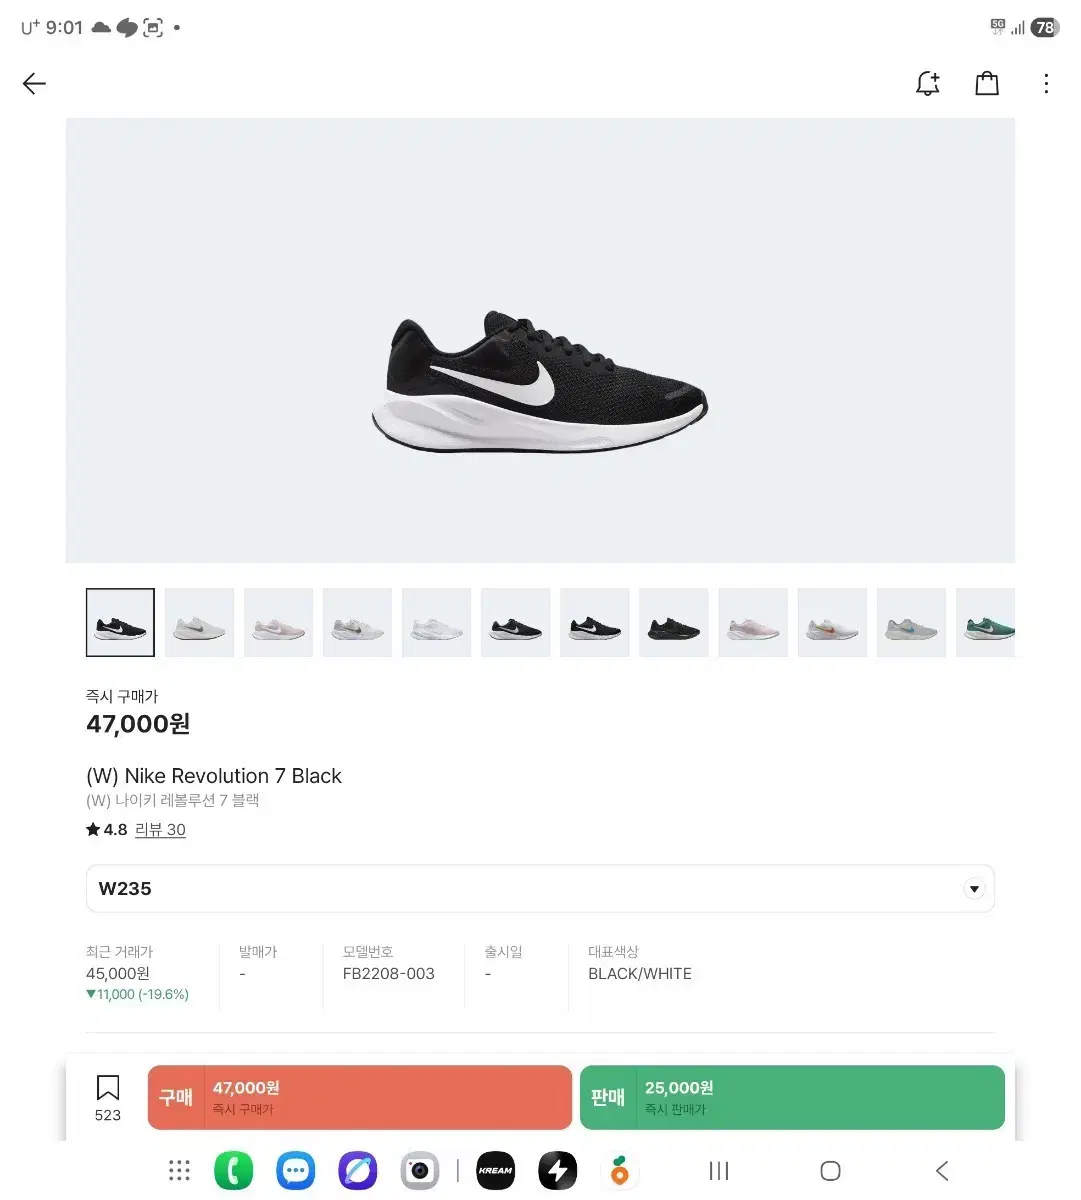Open the size dropdown chevron
The width and height of the screenshot is (1081, 1200).
[972, 888]
